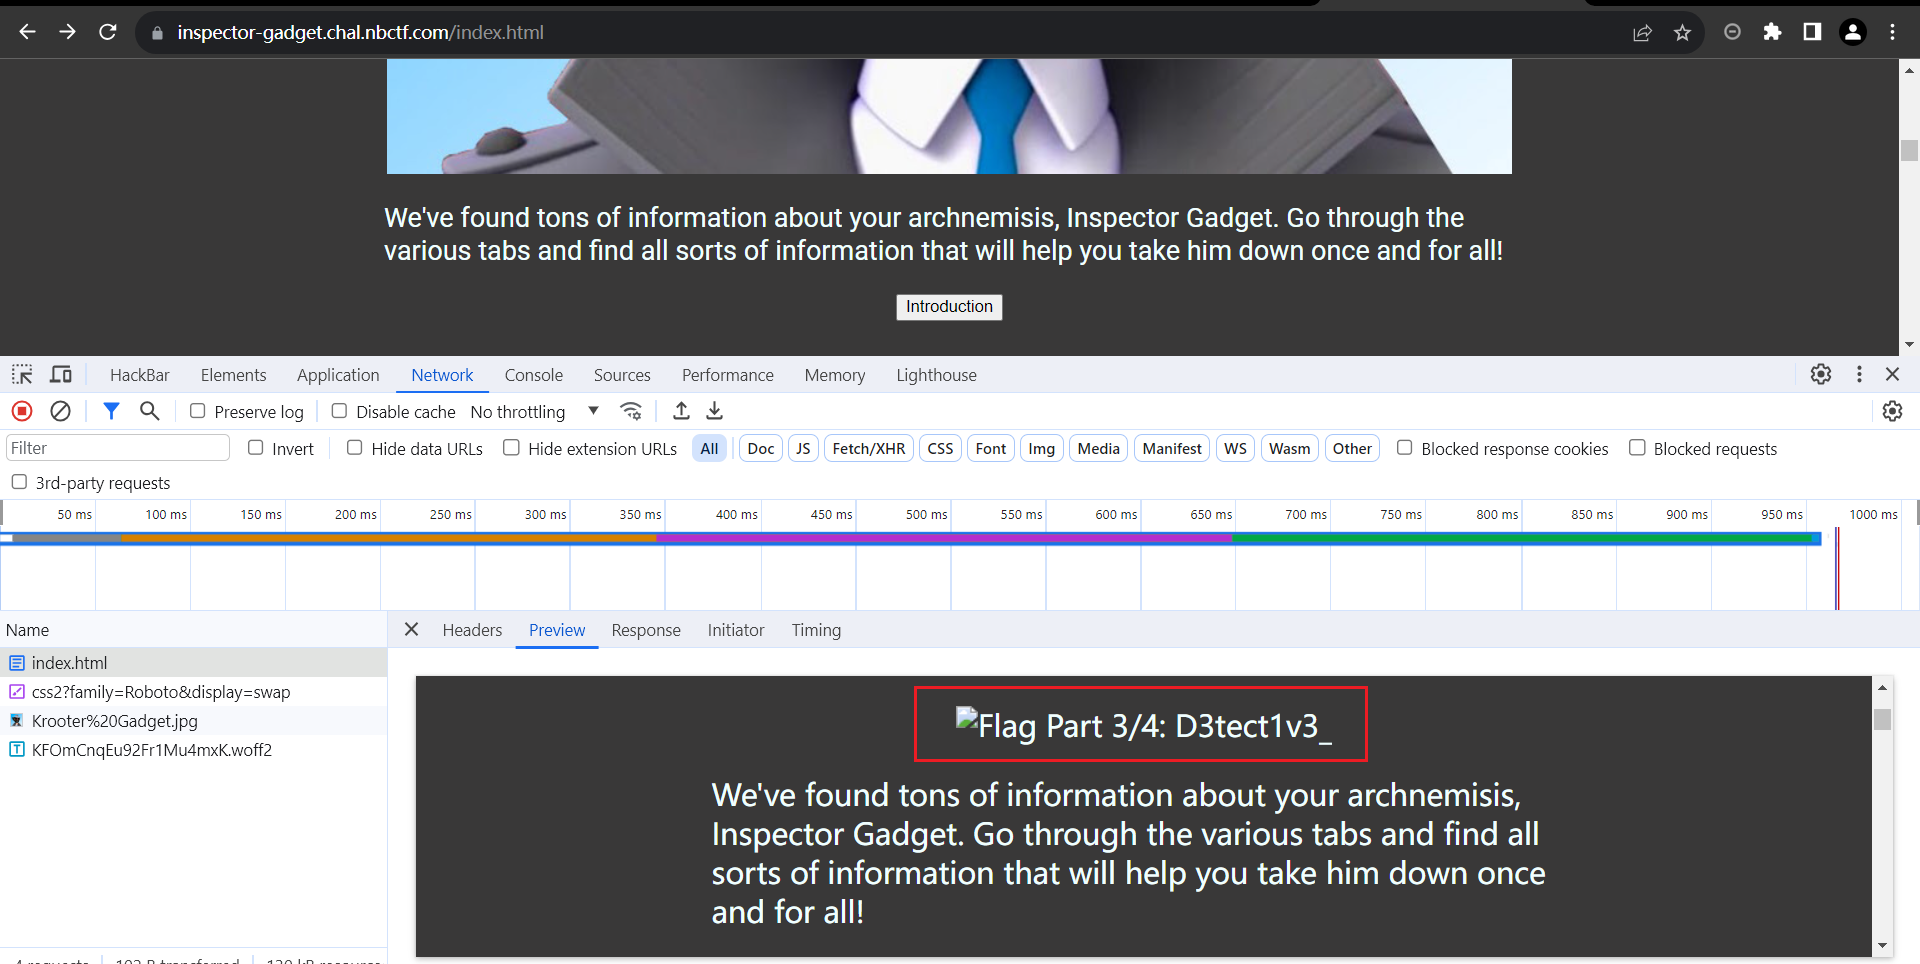The width and height of the screenshot is (1920, 964).
Task: Check 3rd-party requests option
Action: click(19, 482)
